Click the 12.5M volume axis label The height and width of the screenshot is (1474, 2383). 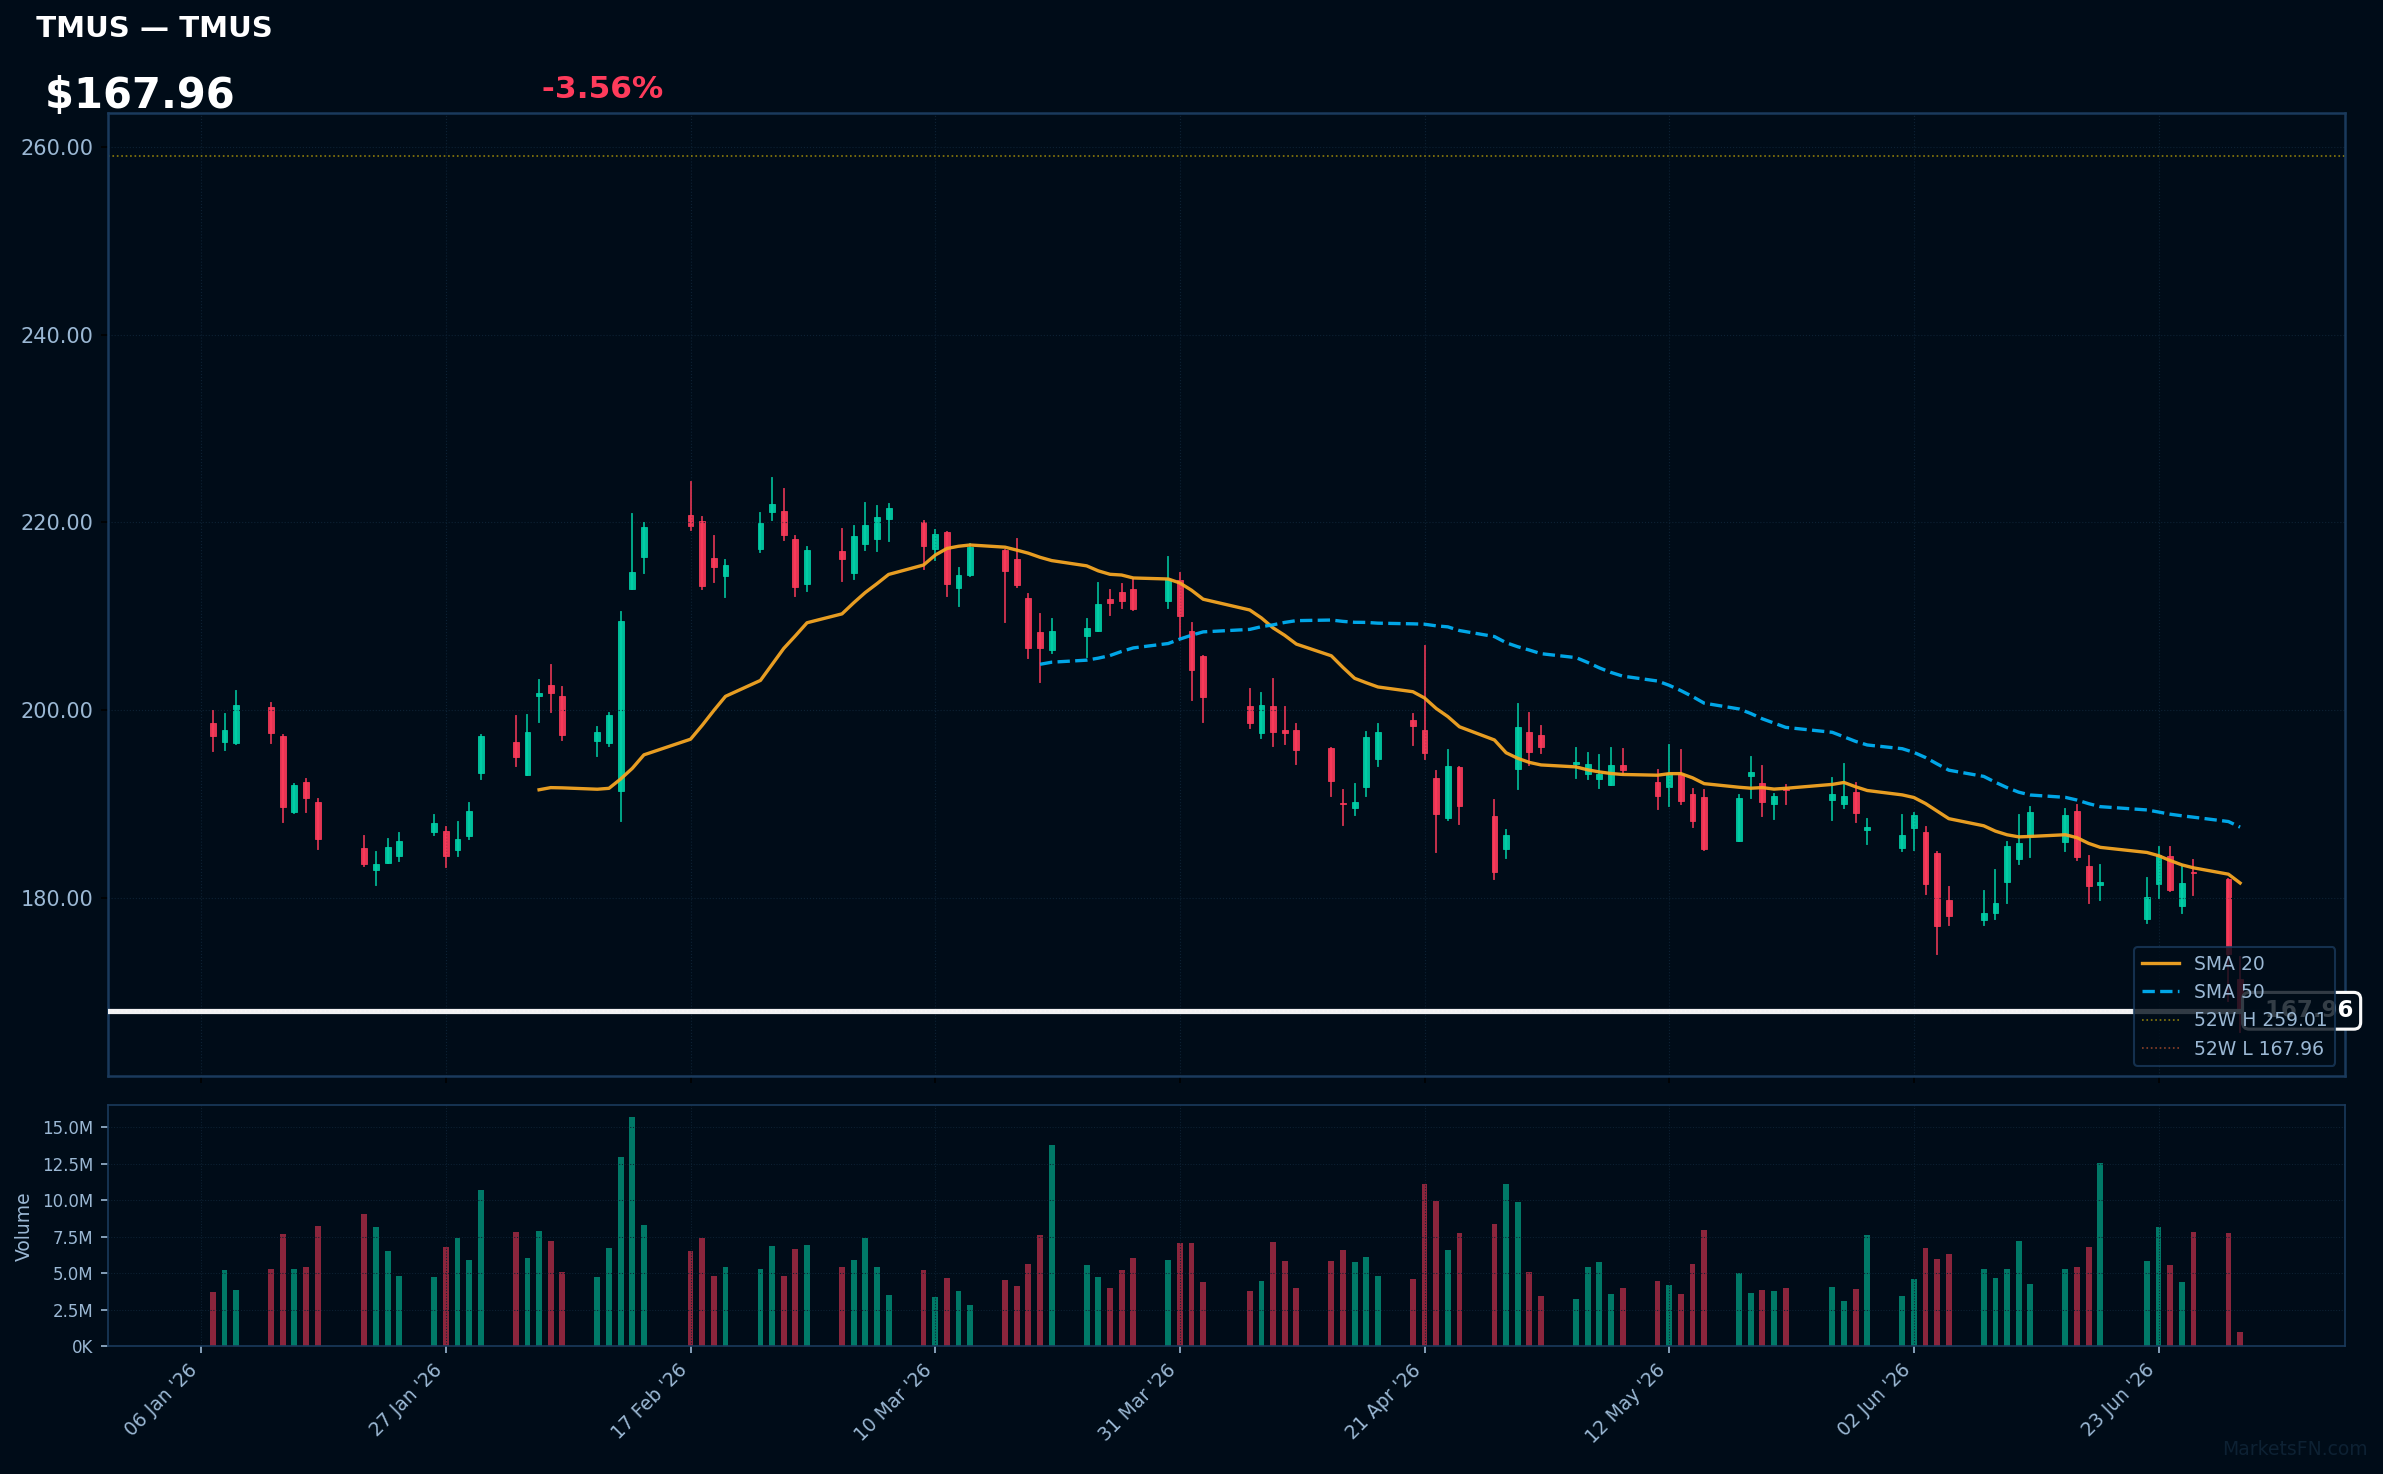[68, 1165]
